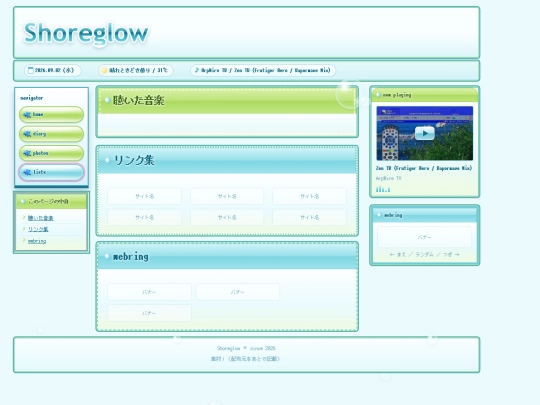Click the equalizer bars icon
The height and width of the screenshot is (405, 540).
click(x=383, y=189)
